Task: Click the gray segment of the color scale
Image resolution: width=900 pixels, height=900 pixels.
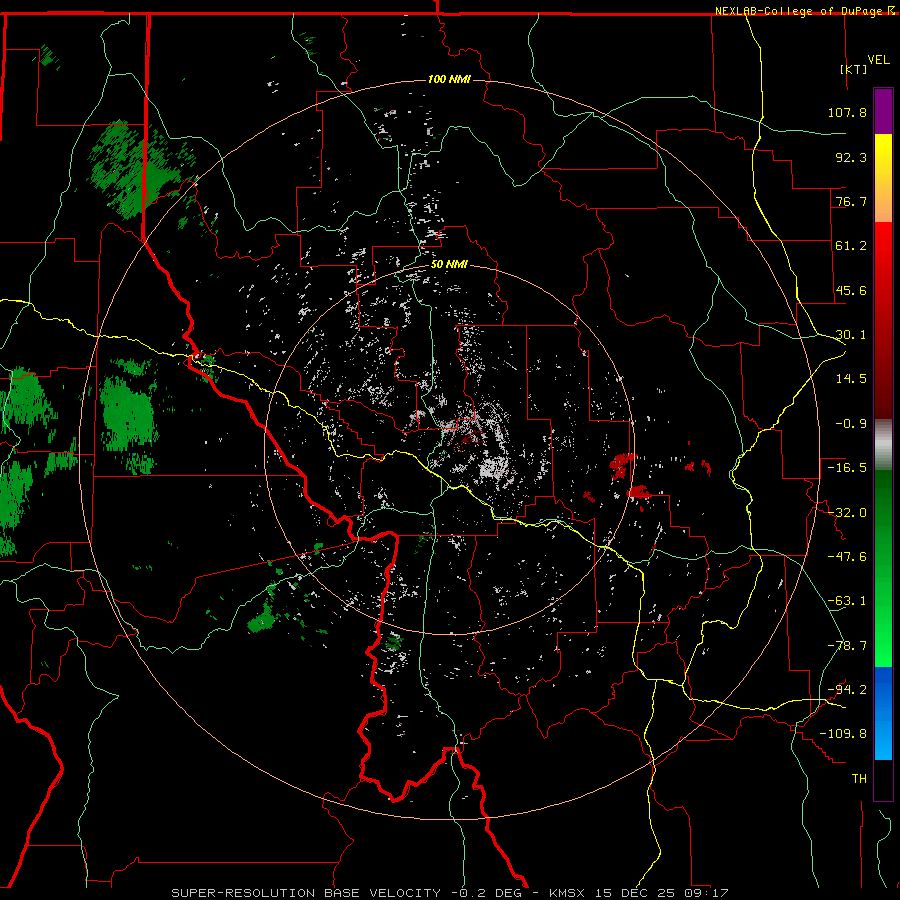Action: pyautogui.click(x=883, y=445)
